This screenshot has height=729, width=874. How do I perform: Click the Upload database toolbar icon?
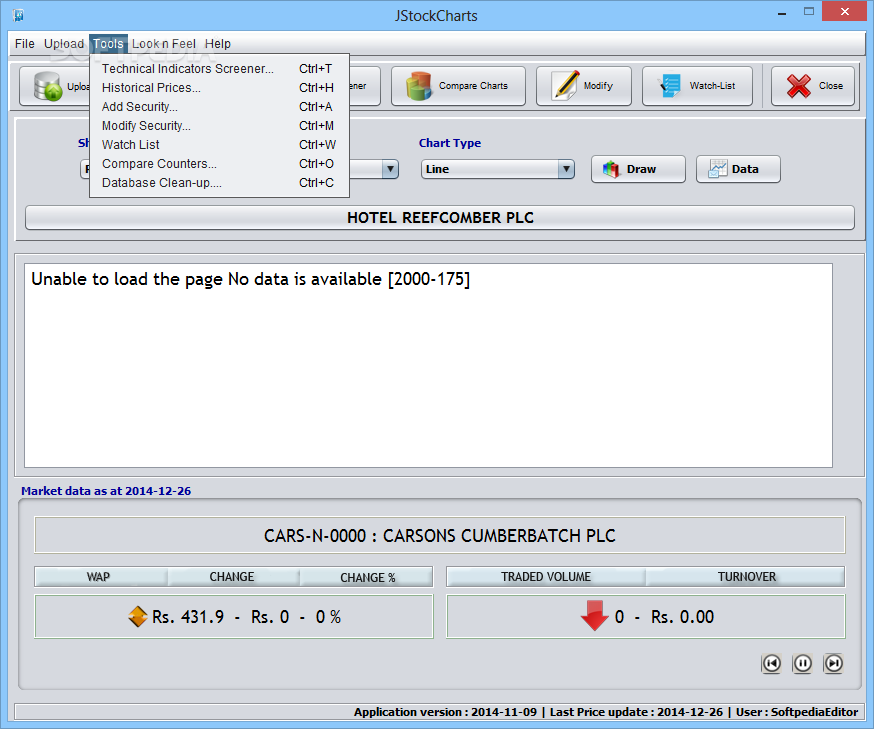(x=47, y=86)
